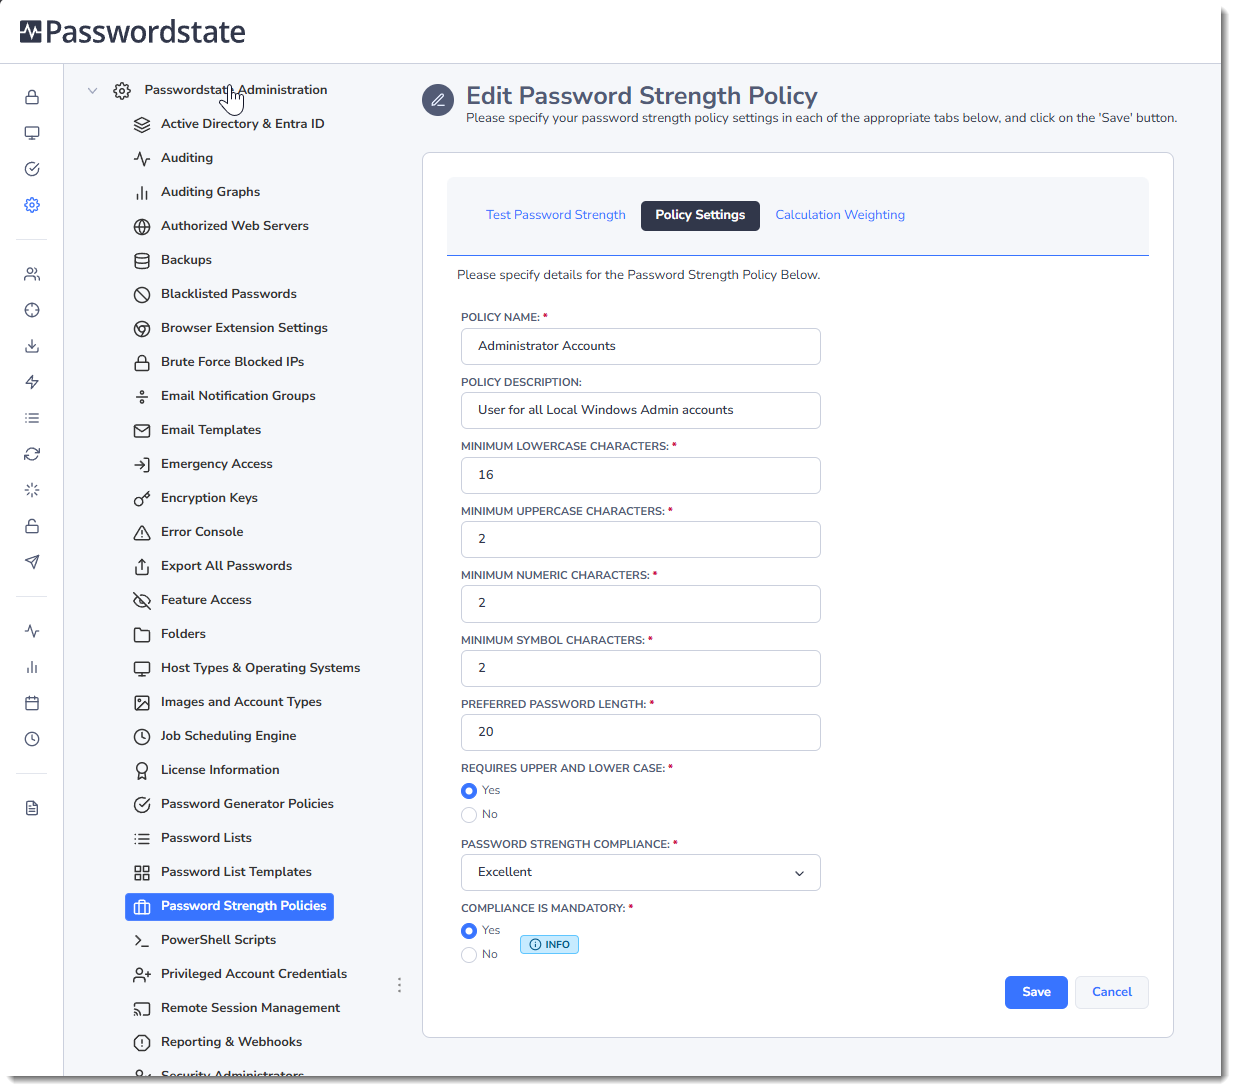Click the Save button

click(1036, 992)
